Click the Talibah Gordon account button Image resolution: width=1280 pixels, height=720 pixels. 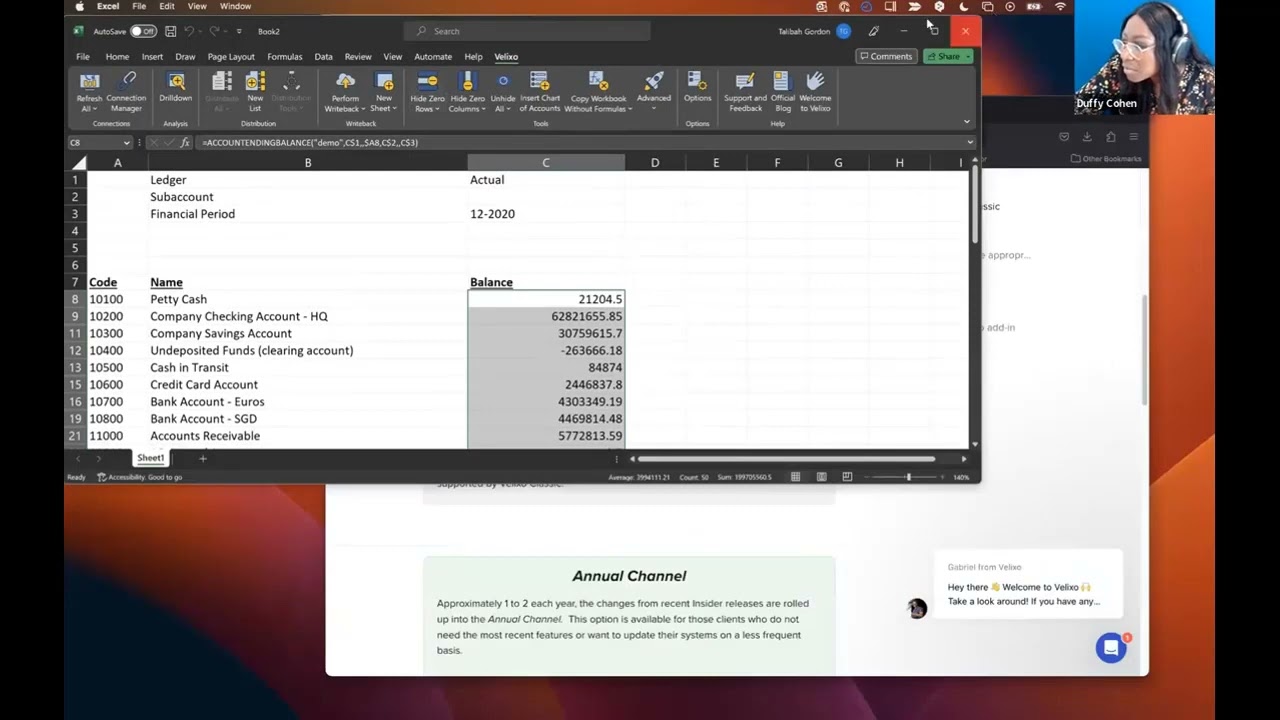[x=814, y=31]
